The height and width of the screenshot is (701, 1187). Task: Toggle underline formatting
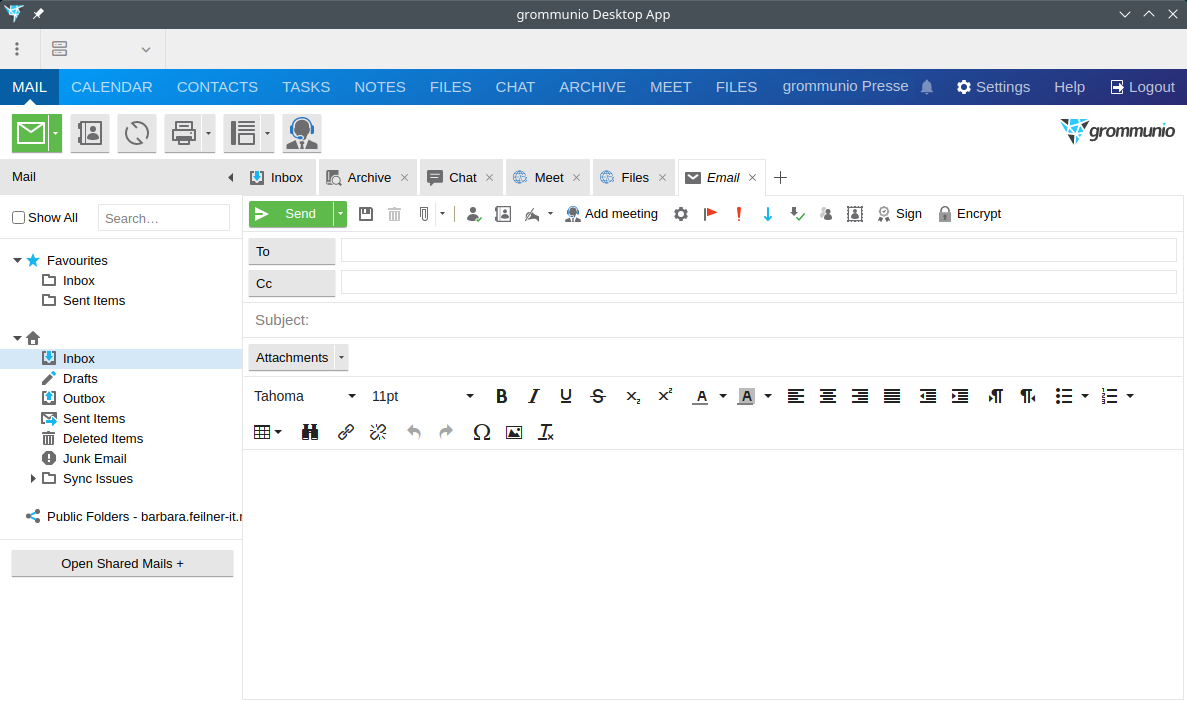565,396
